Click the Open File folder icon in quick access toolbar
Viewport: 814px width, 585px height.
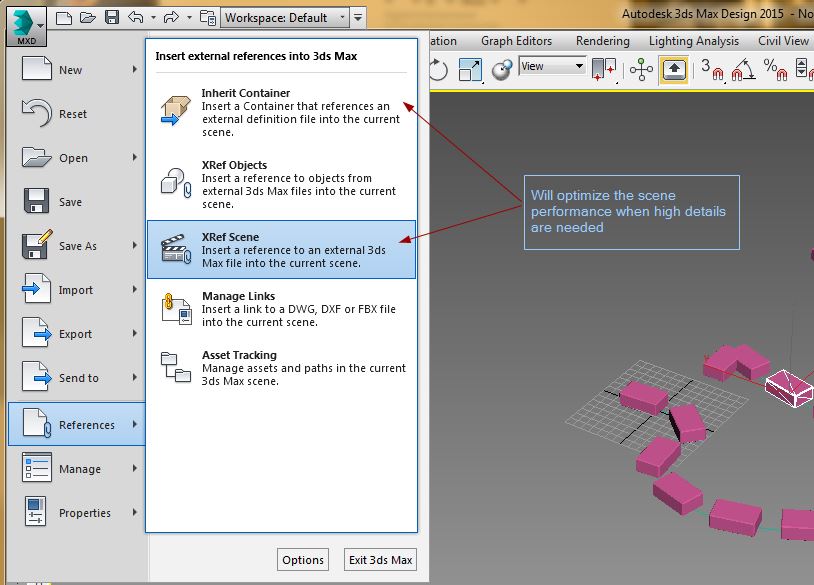[88, 18]
